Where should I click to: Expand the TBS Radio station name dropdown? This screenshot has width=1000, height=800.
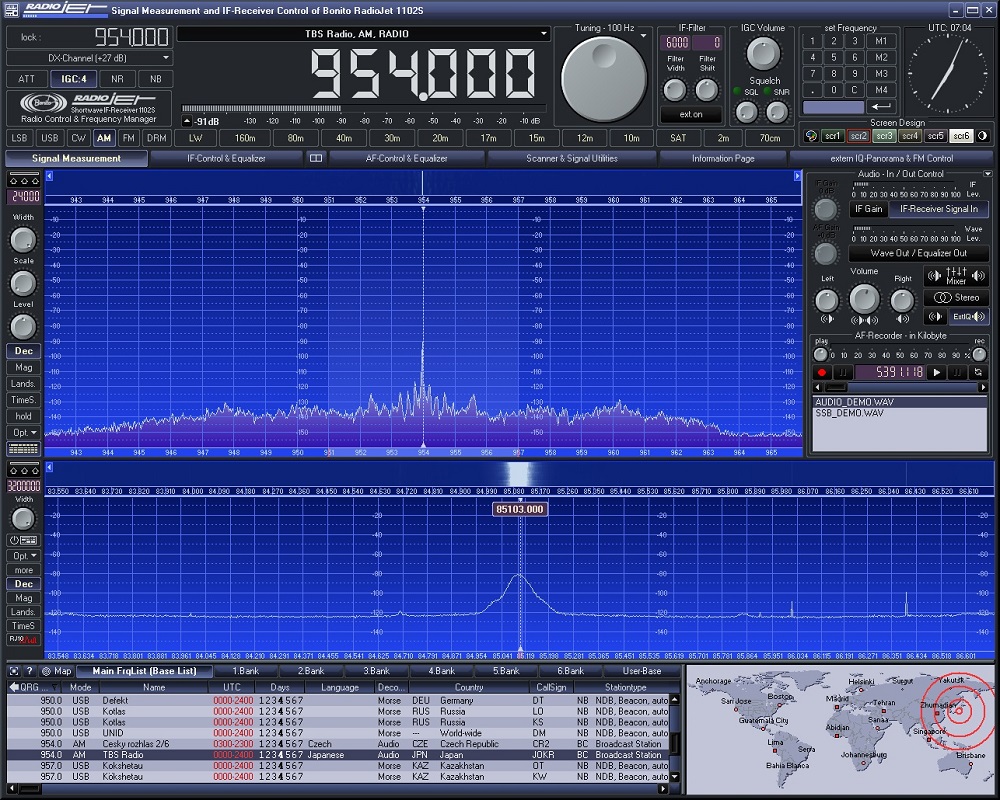click(x=543, y=33)
